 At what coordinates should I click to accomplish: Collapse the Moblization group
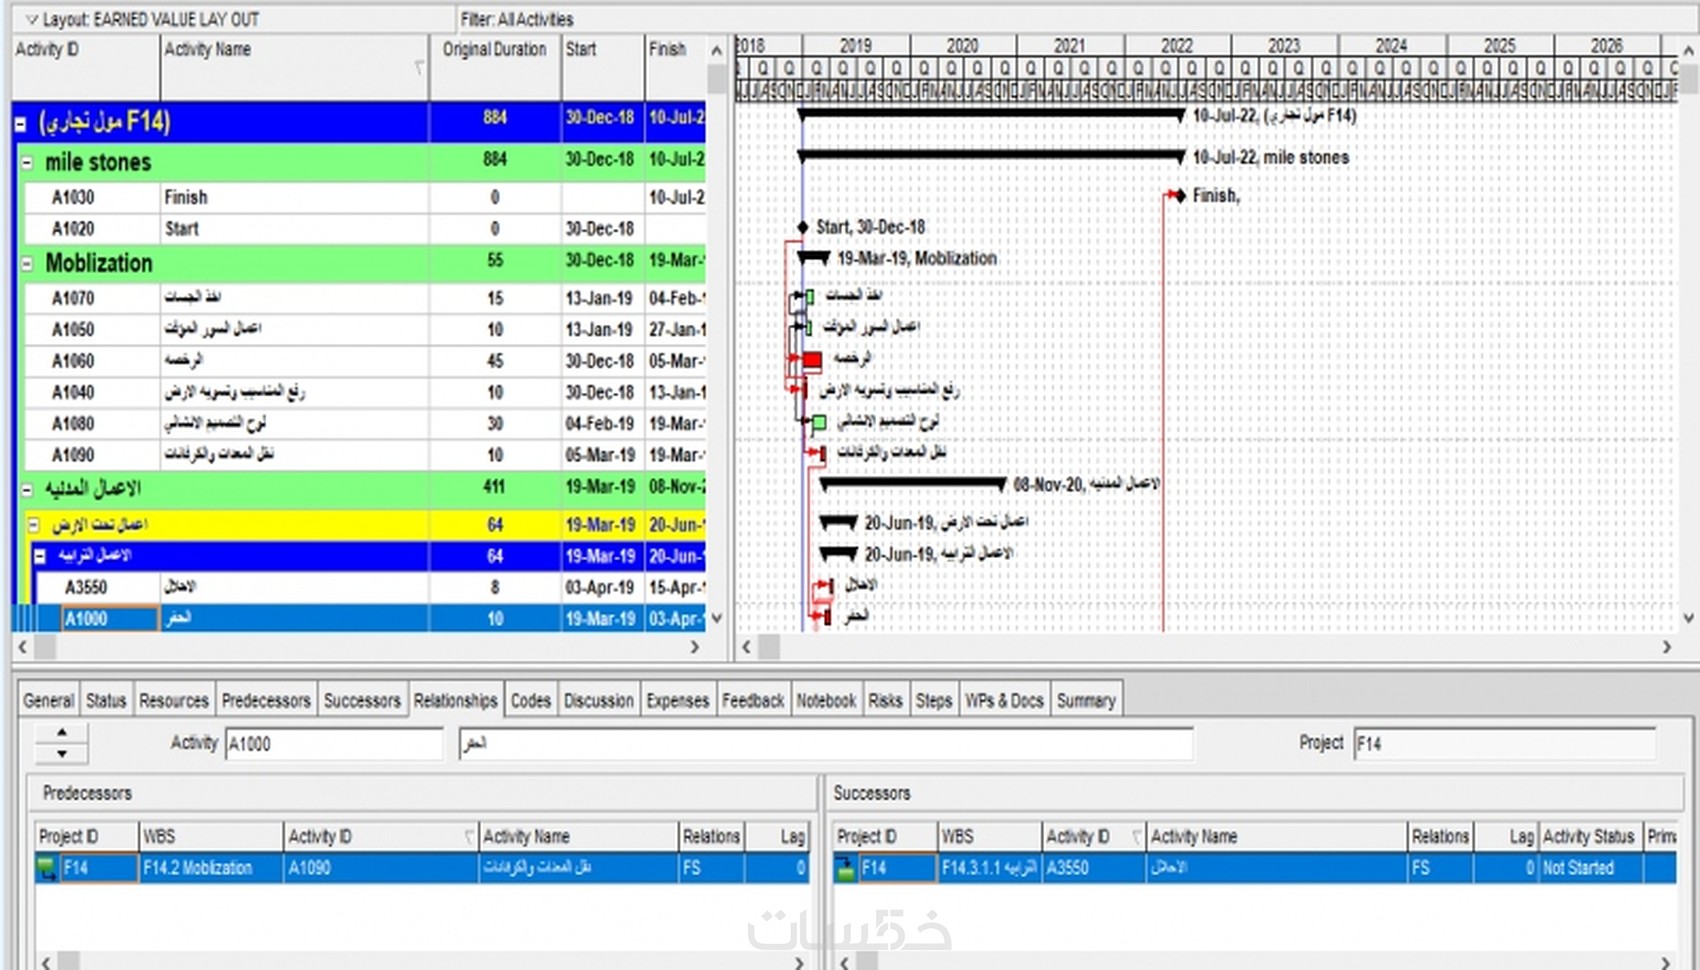click(27, 264)
